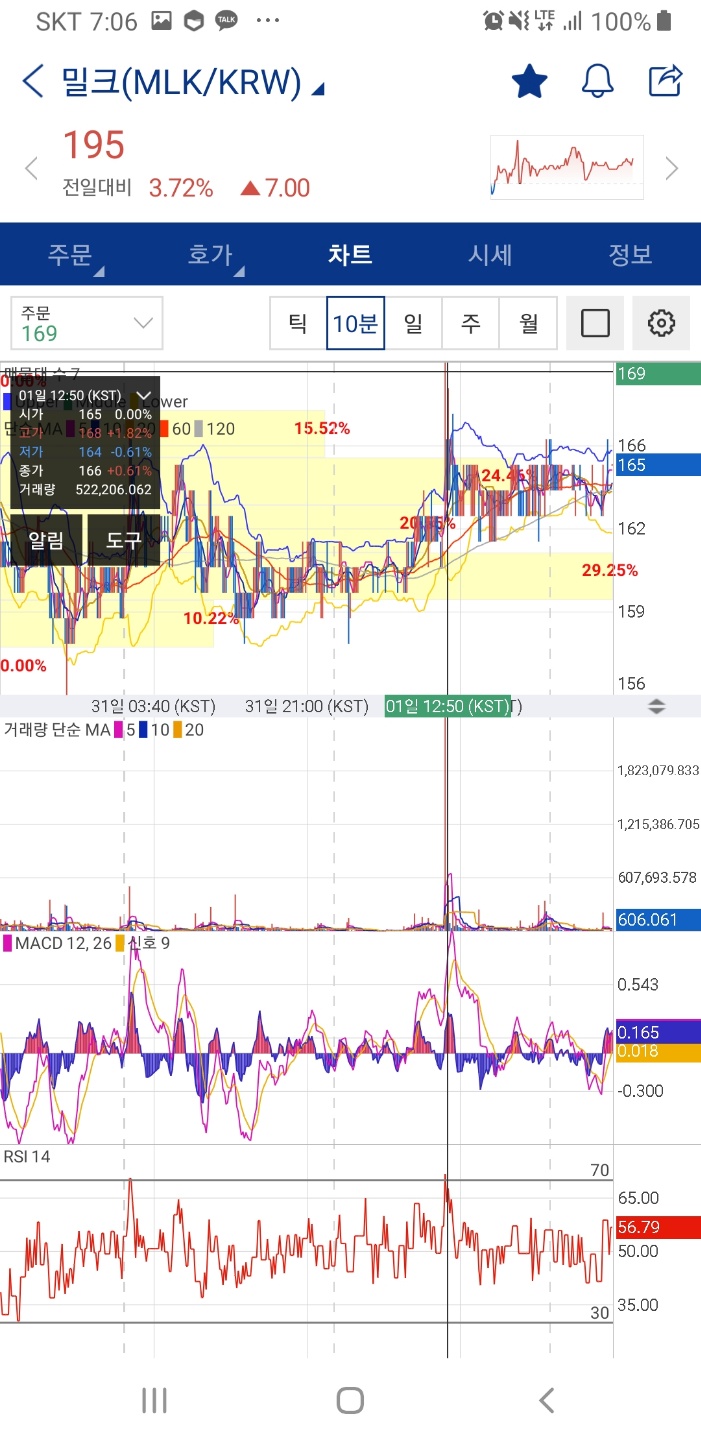
Task: Select the 차트 tab
Action: coord(350,254)
